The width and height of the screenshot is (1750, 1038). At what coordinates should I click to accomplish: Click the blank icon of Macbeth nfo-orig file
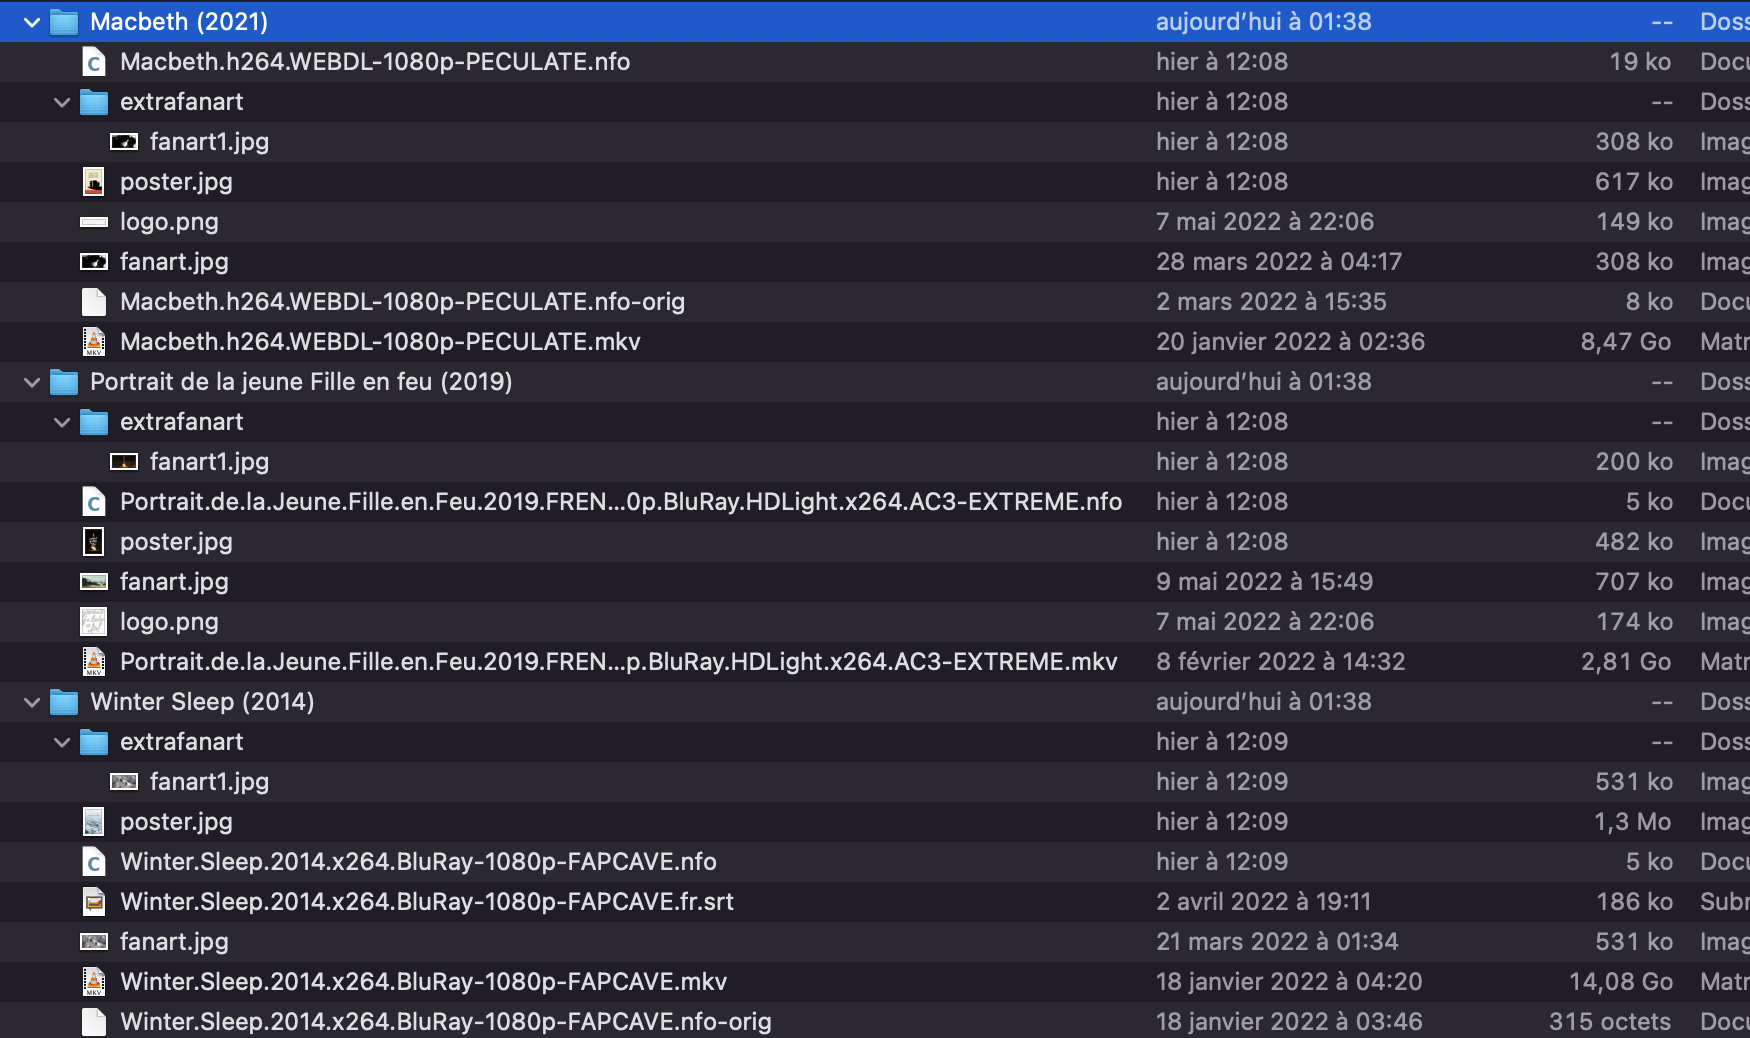point(94,302)
